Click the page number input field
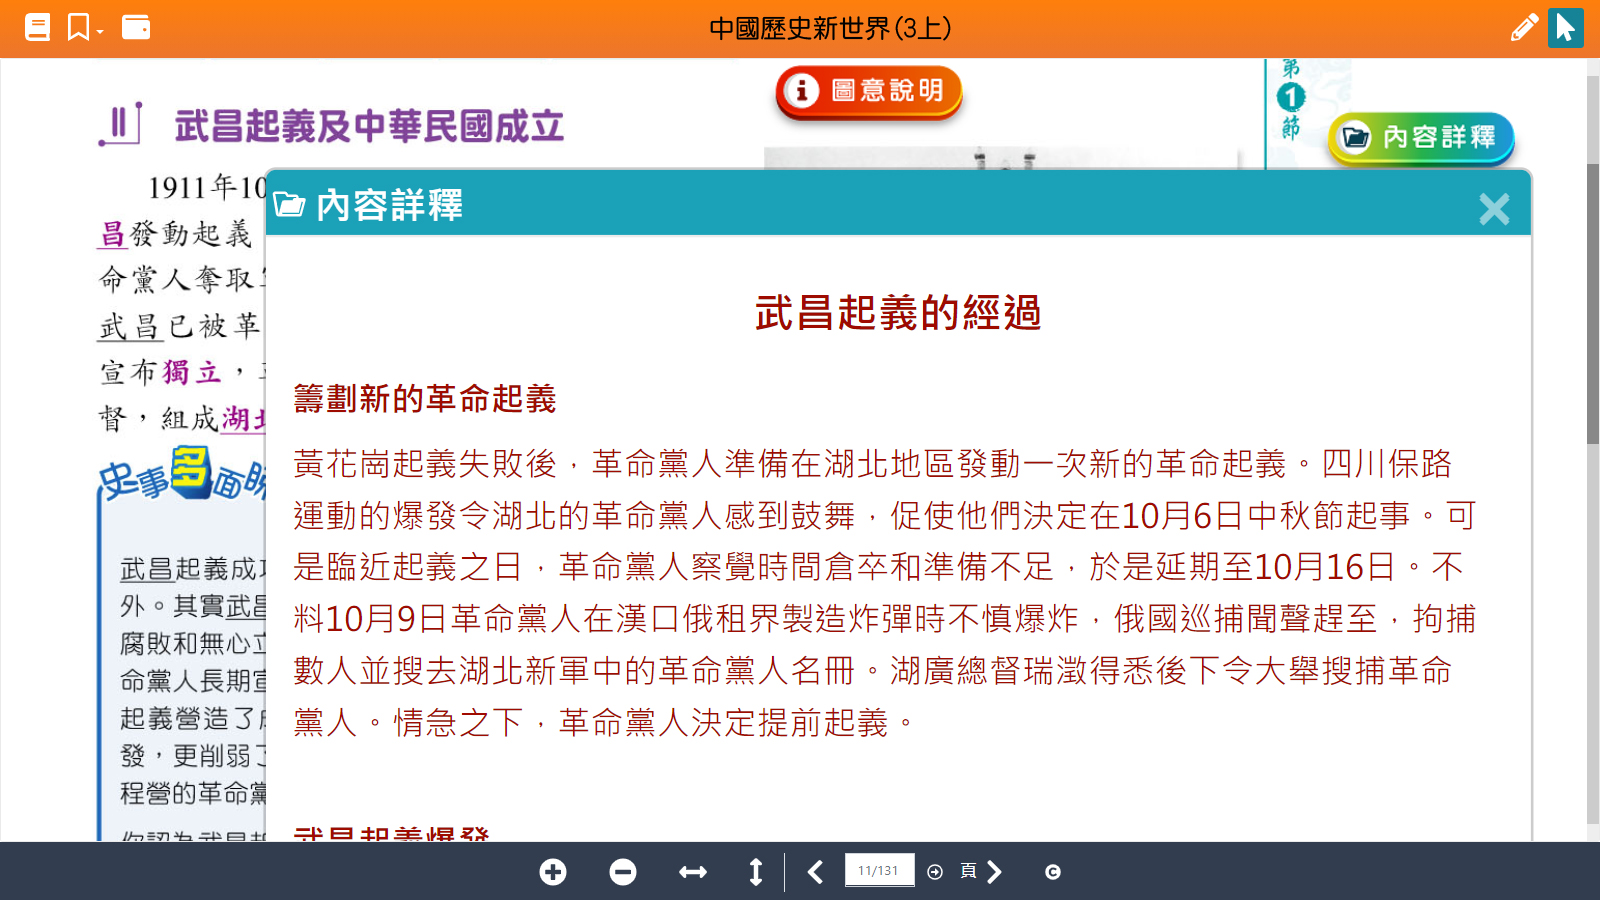The width and height of the screenshot is (1600, 900). [879, 871]
